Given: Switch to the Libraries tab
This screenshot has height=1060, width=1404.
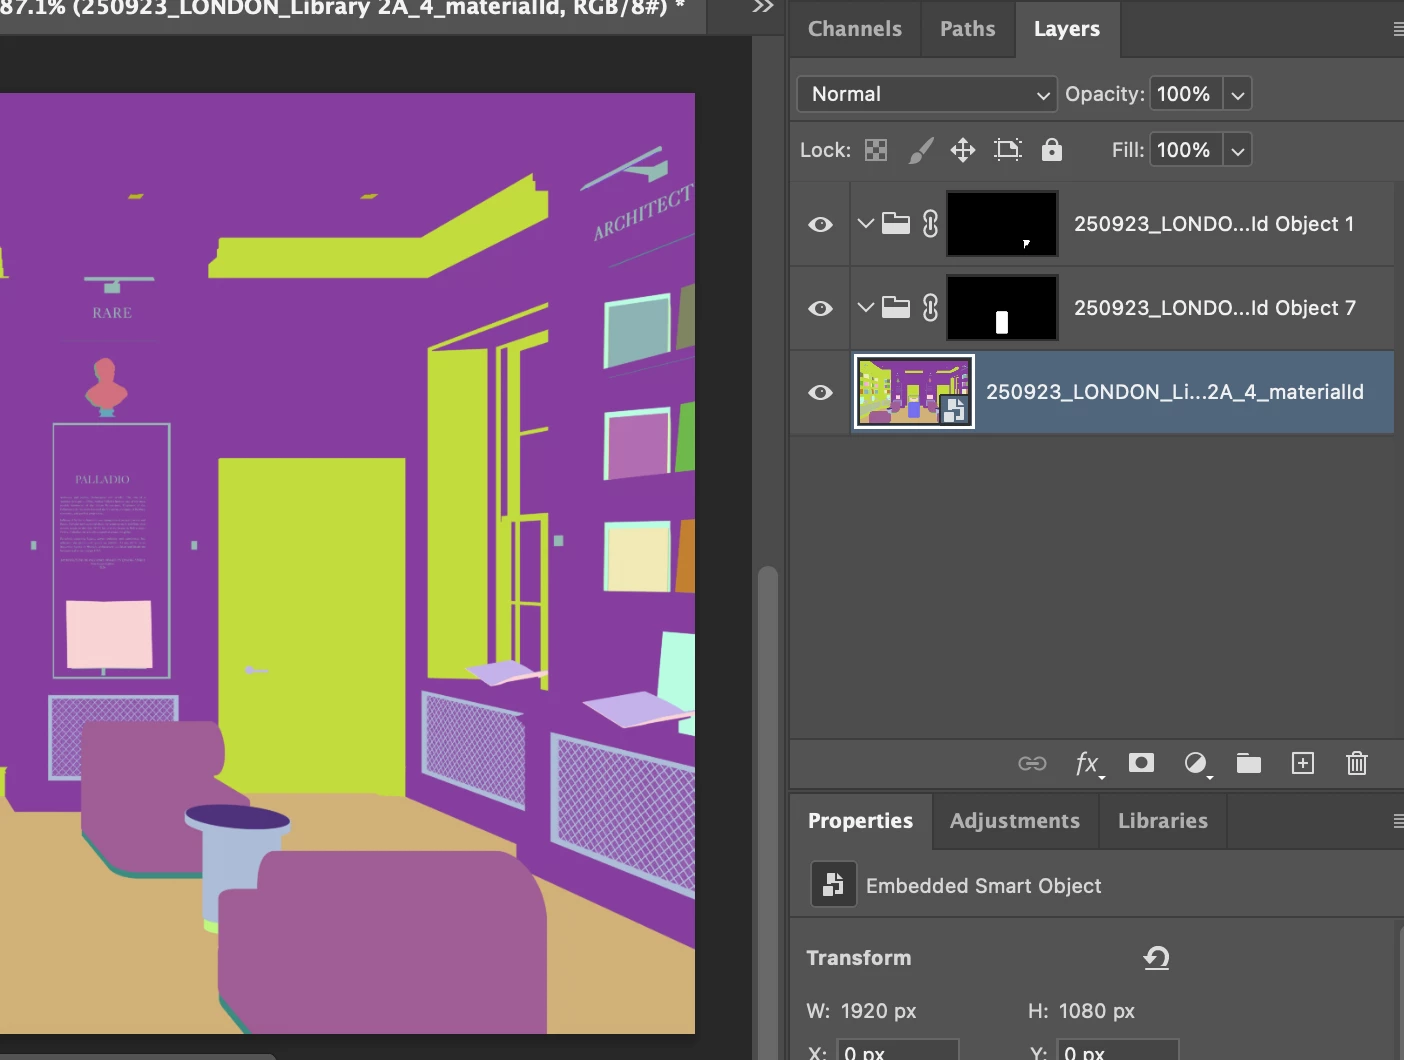Looking at the screenshot, I should (x=1163, y=821).
